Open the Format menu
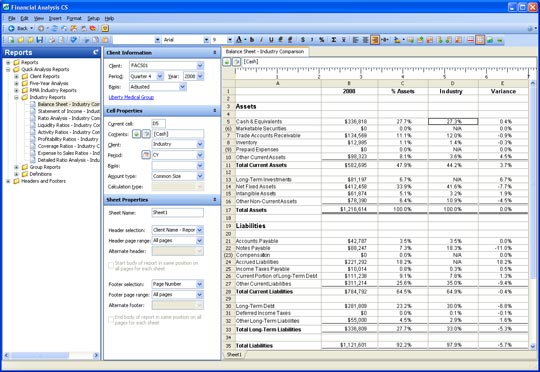 tap(74, 18)
